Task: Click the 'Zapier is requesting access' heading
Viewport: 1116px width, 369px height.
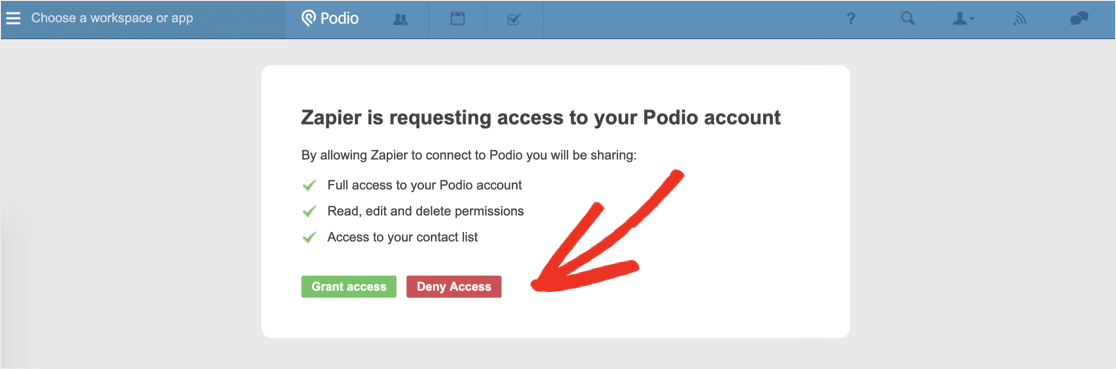Action: 541,118
